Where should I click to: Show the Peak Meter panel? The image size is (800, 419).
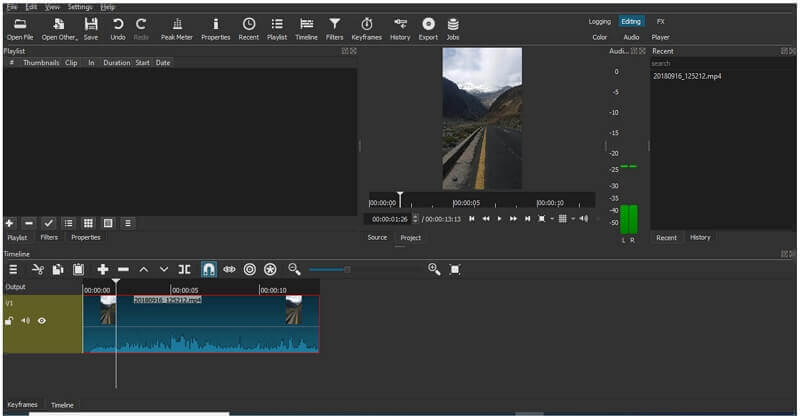177,29
